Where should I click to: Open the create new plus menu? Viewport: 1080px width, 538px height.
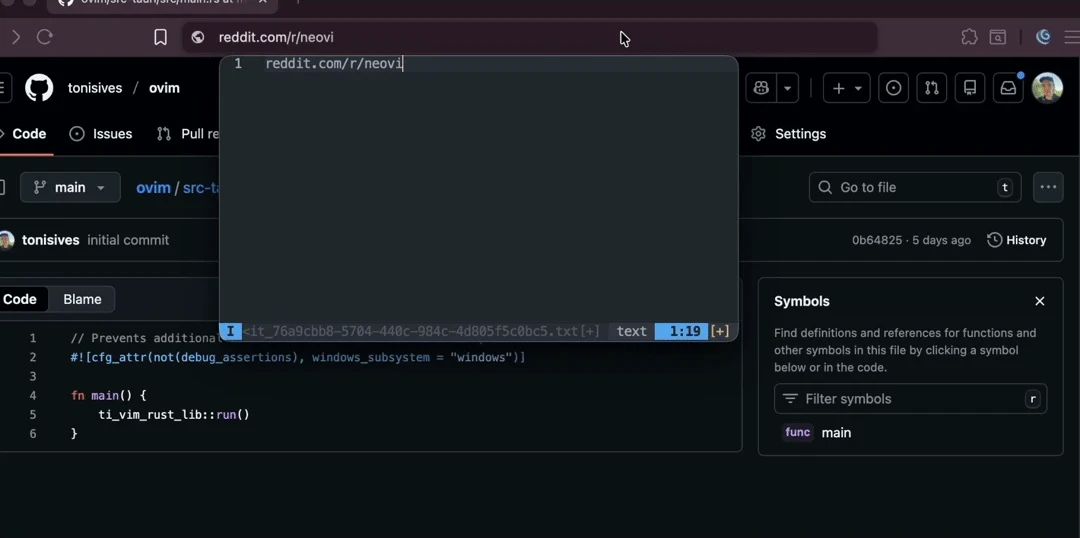[847, 88]
